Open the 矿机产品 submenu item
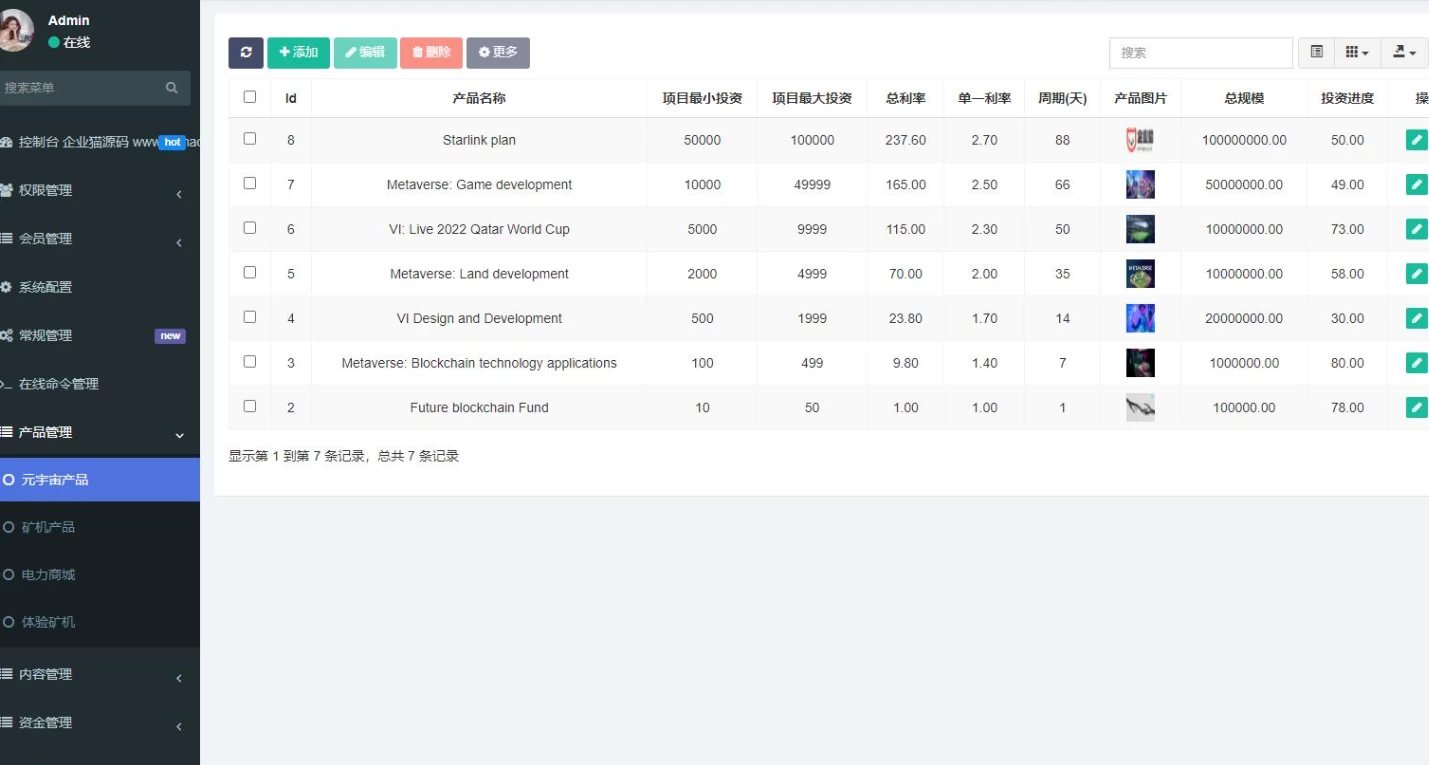The height and width of the screenshot is (765, 1429). pos(48,527)
